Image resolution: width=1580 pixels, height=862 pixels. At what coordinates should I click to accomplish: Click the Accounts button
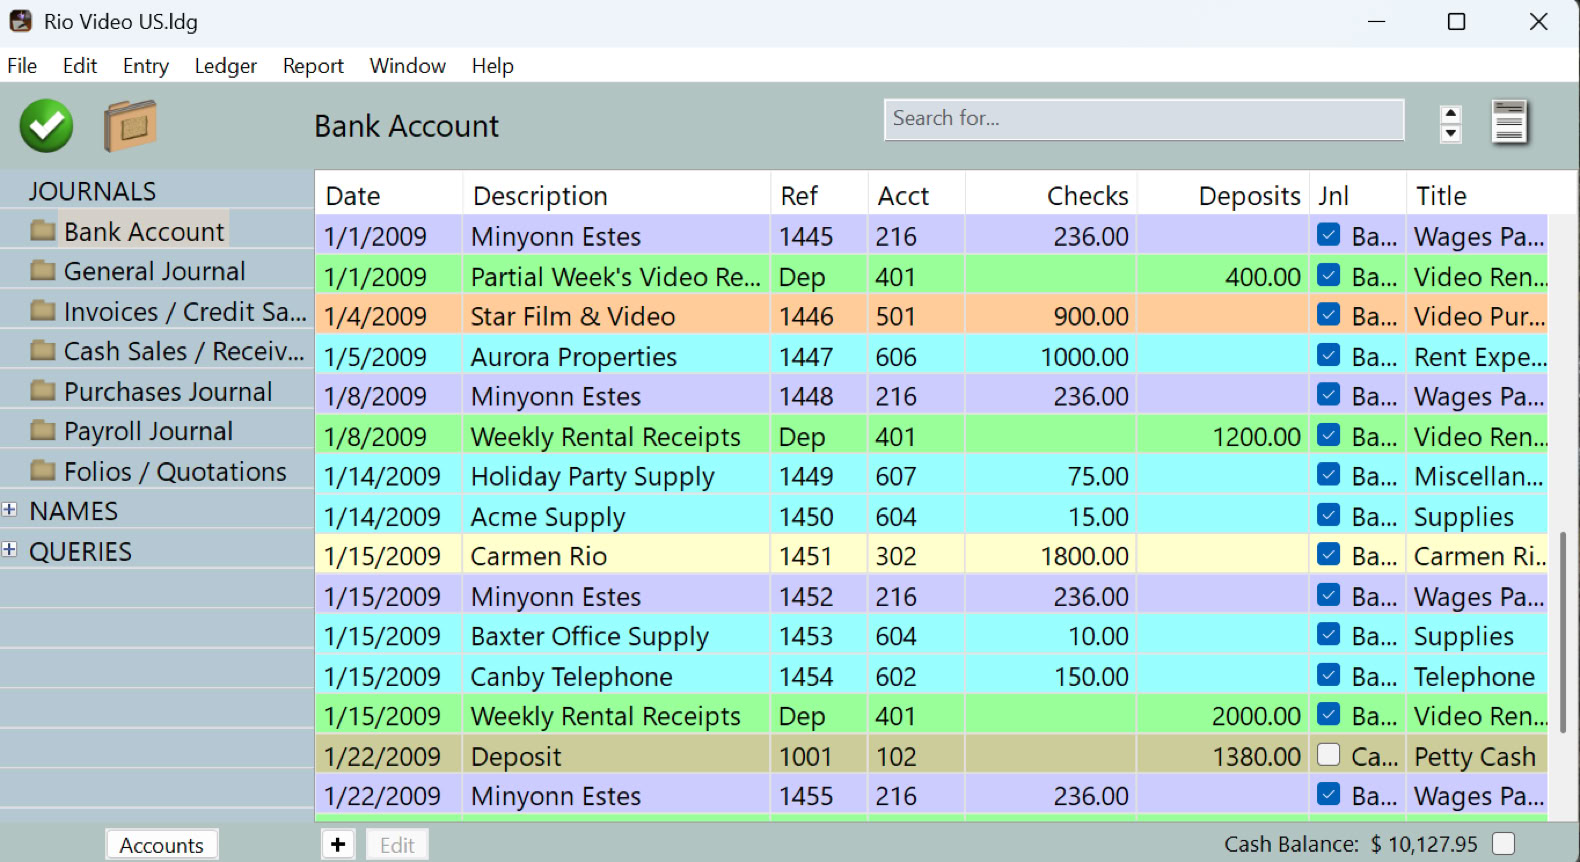pyautogui.click(x=162, y=845)
